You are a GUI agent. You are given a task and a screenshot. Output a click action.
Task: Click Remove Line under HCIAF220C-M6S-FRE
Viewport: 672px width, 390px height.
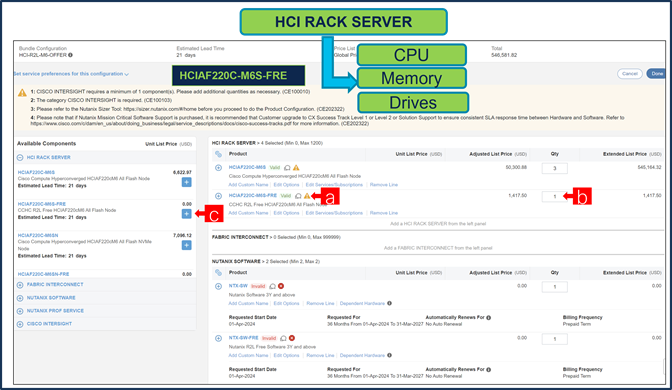point(384,213)
